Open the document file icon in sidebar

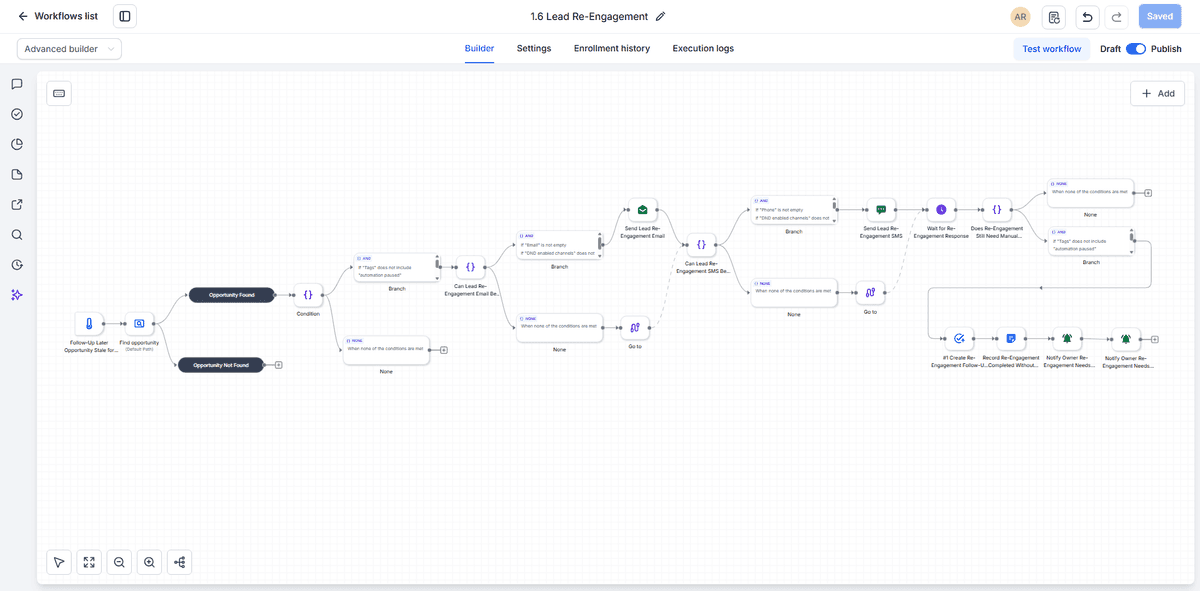pos(17,175)
